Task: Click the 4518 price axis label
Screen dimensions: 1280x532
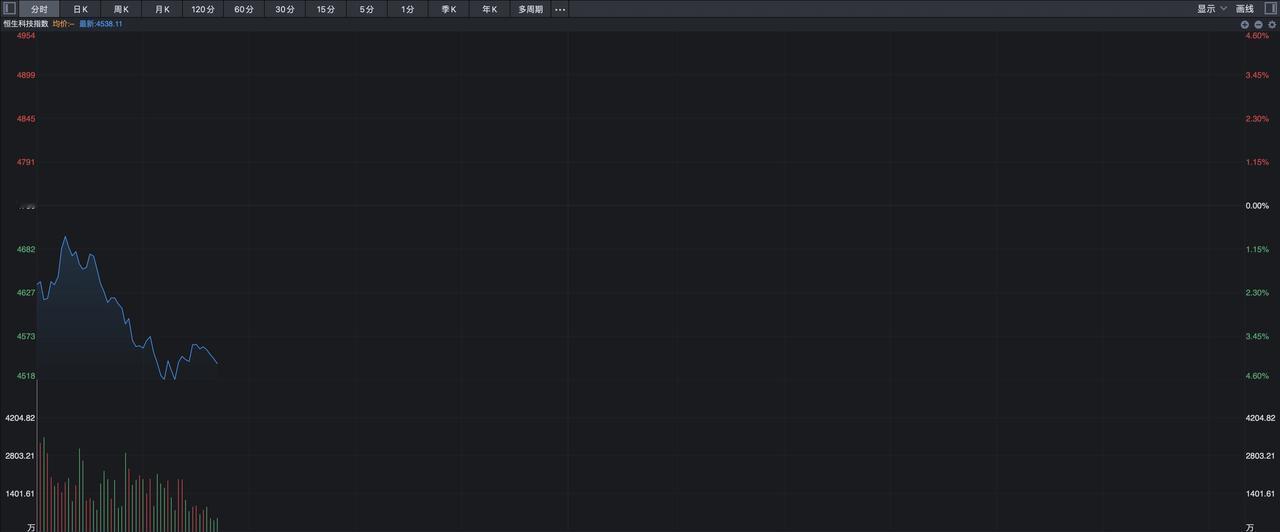Action: (26, 376)
